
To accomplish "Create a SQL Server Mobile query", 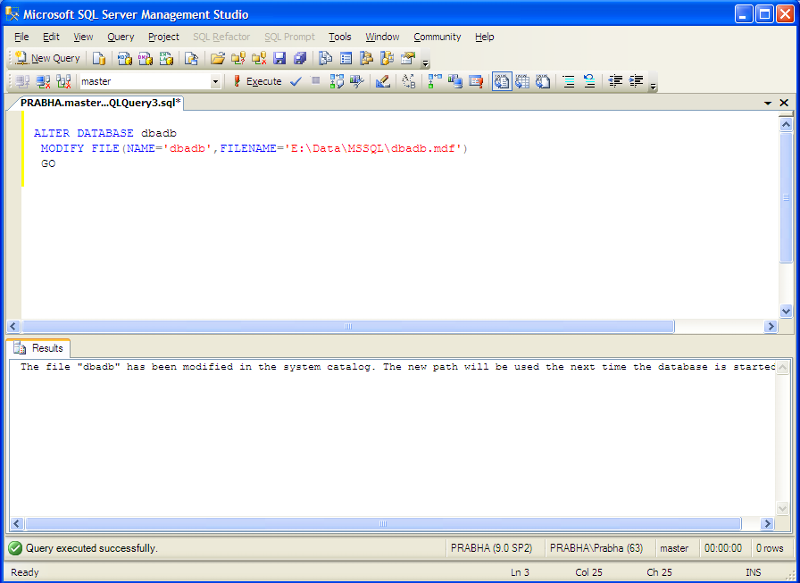I will coord(191,58).
